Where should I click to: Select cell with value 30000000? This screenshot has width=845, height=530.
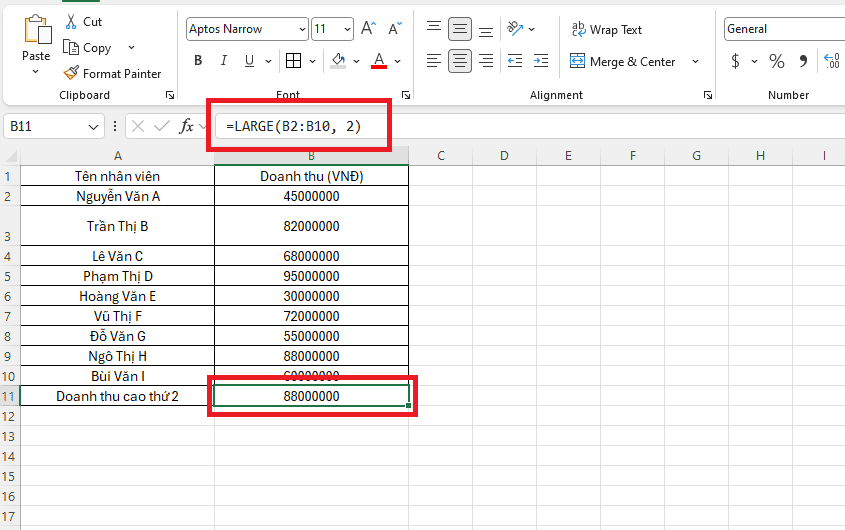311,296
